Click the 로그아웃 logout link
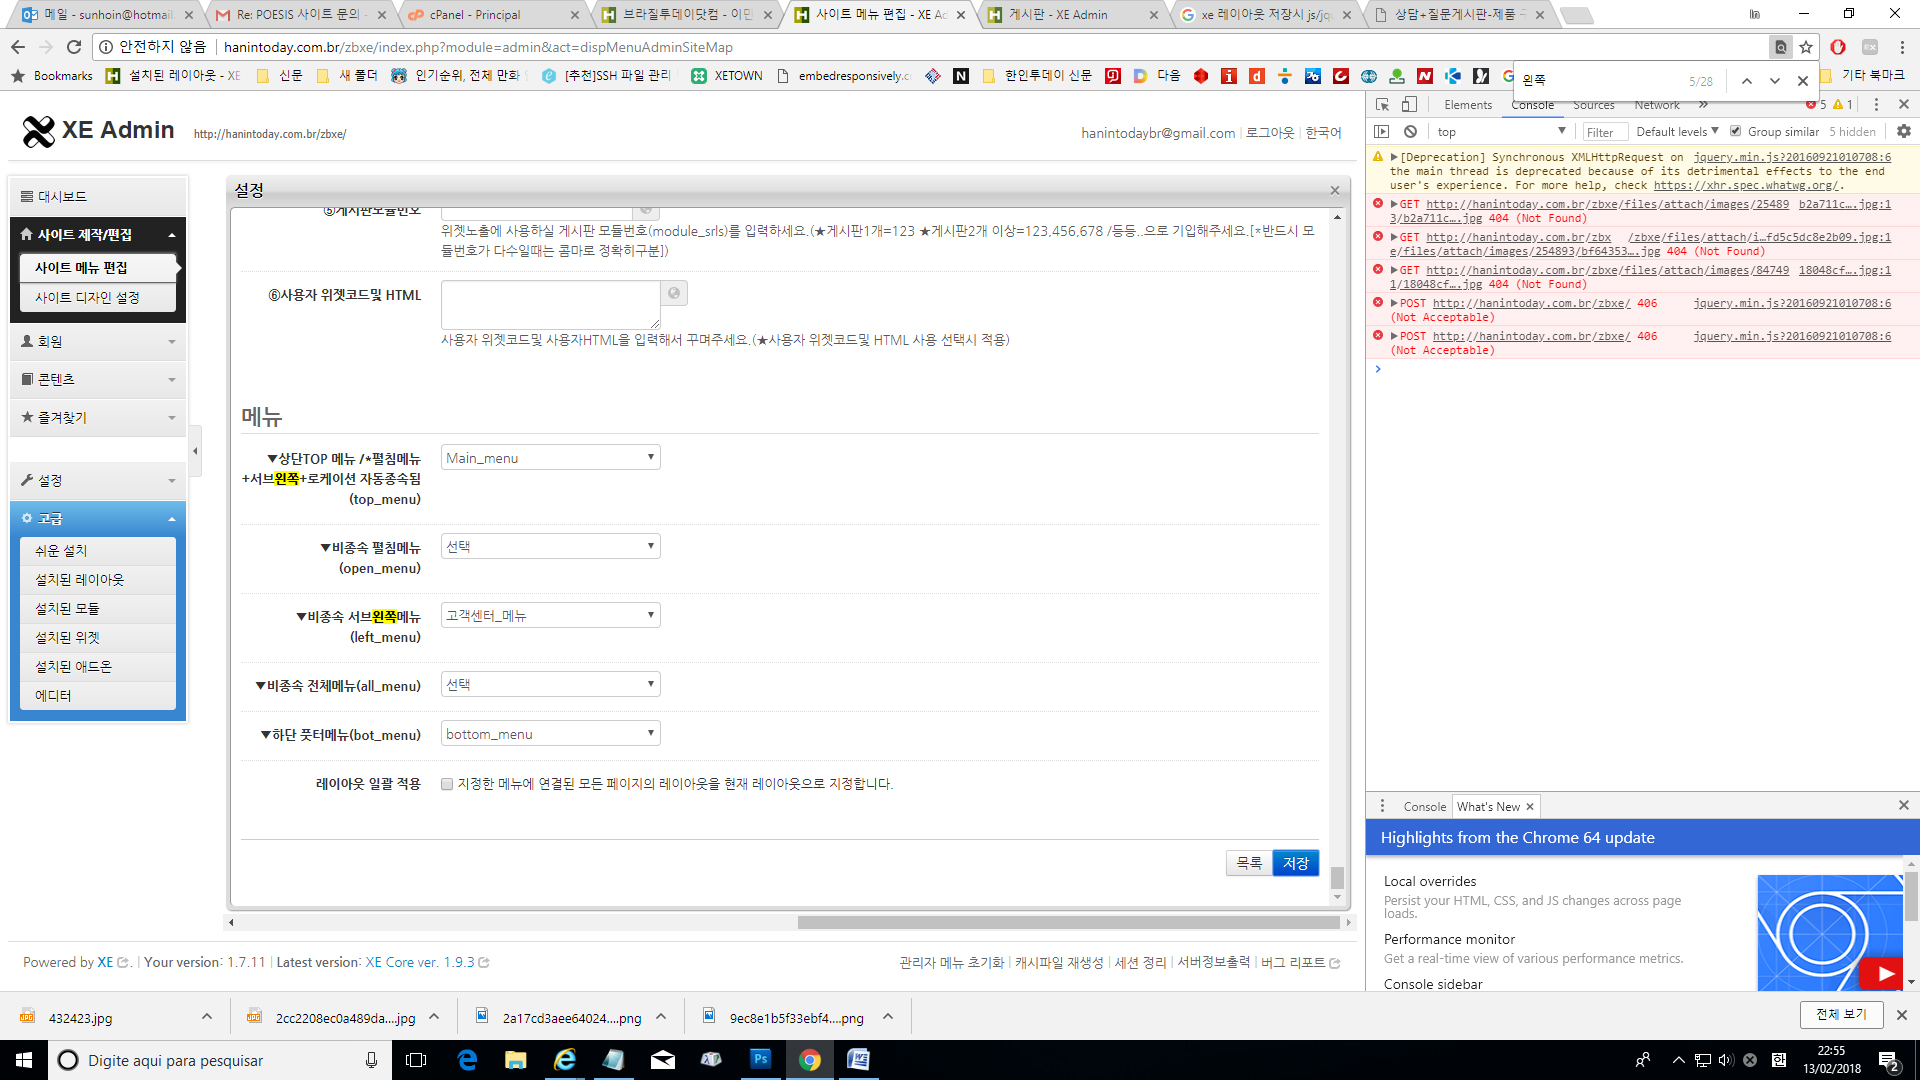 (1267, 131)
